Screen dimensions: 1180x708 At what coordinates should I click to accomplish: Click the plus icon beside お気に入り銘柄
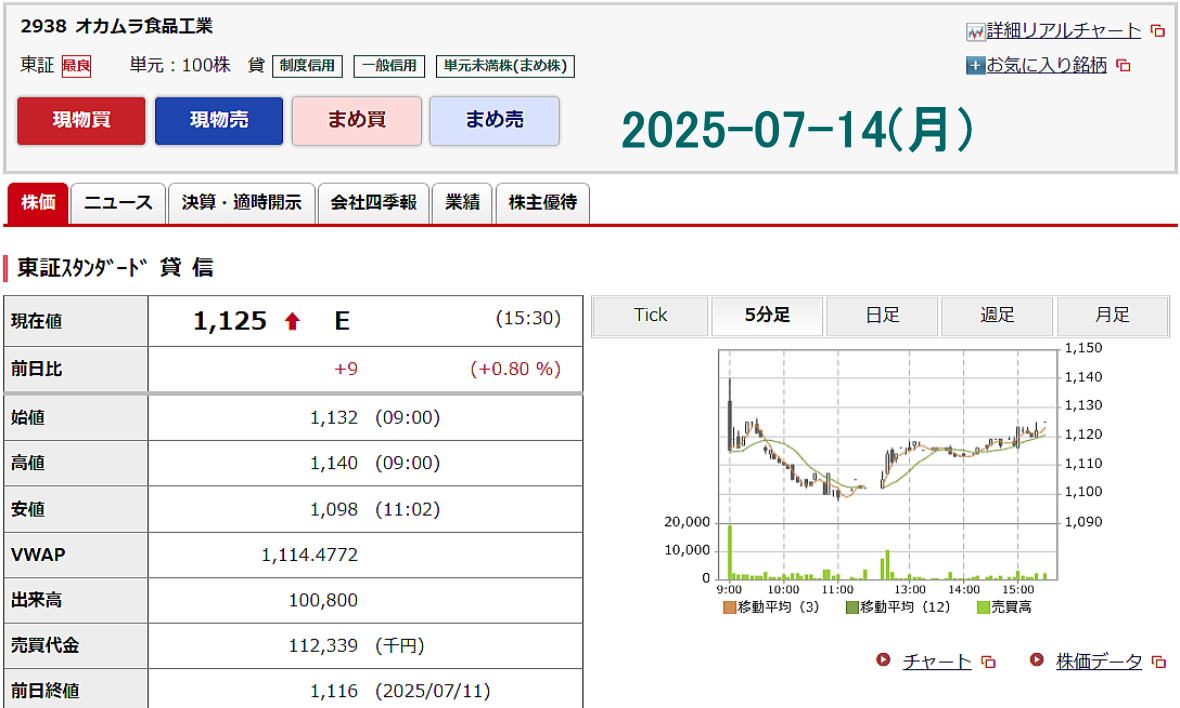[x=975, y=65]
